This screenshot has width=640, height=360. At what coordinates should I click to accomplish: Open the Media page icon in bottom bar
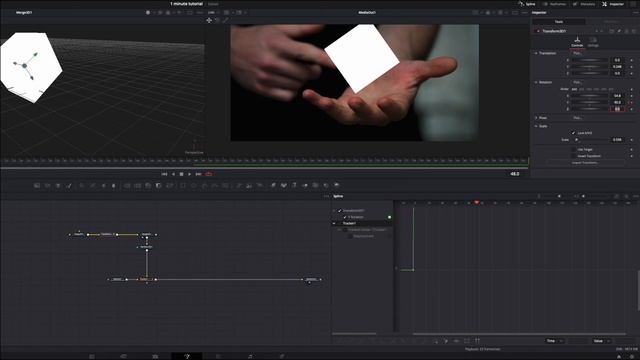pos(92,356)
